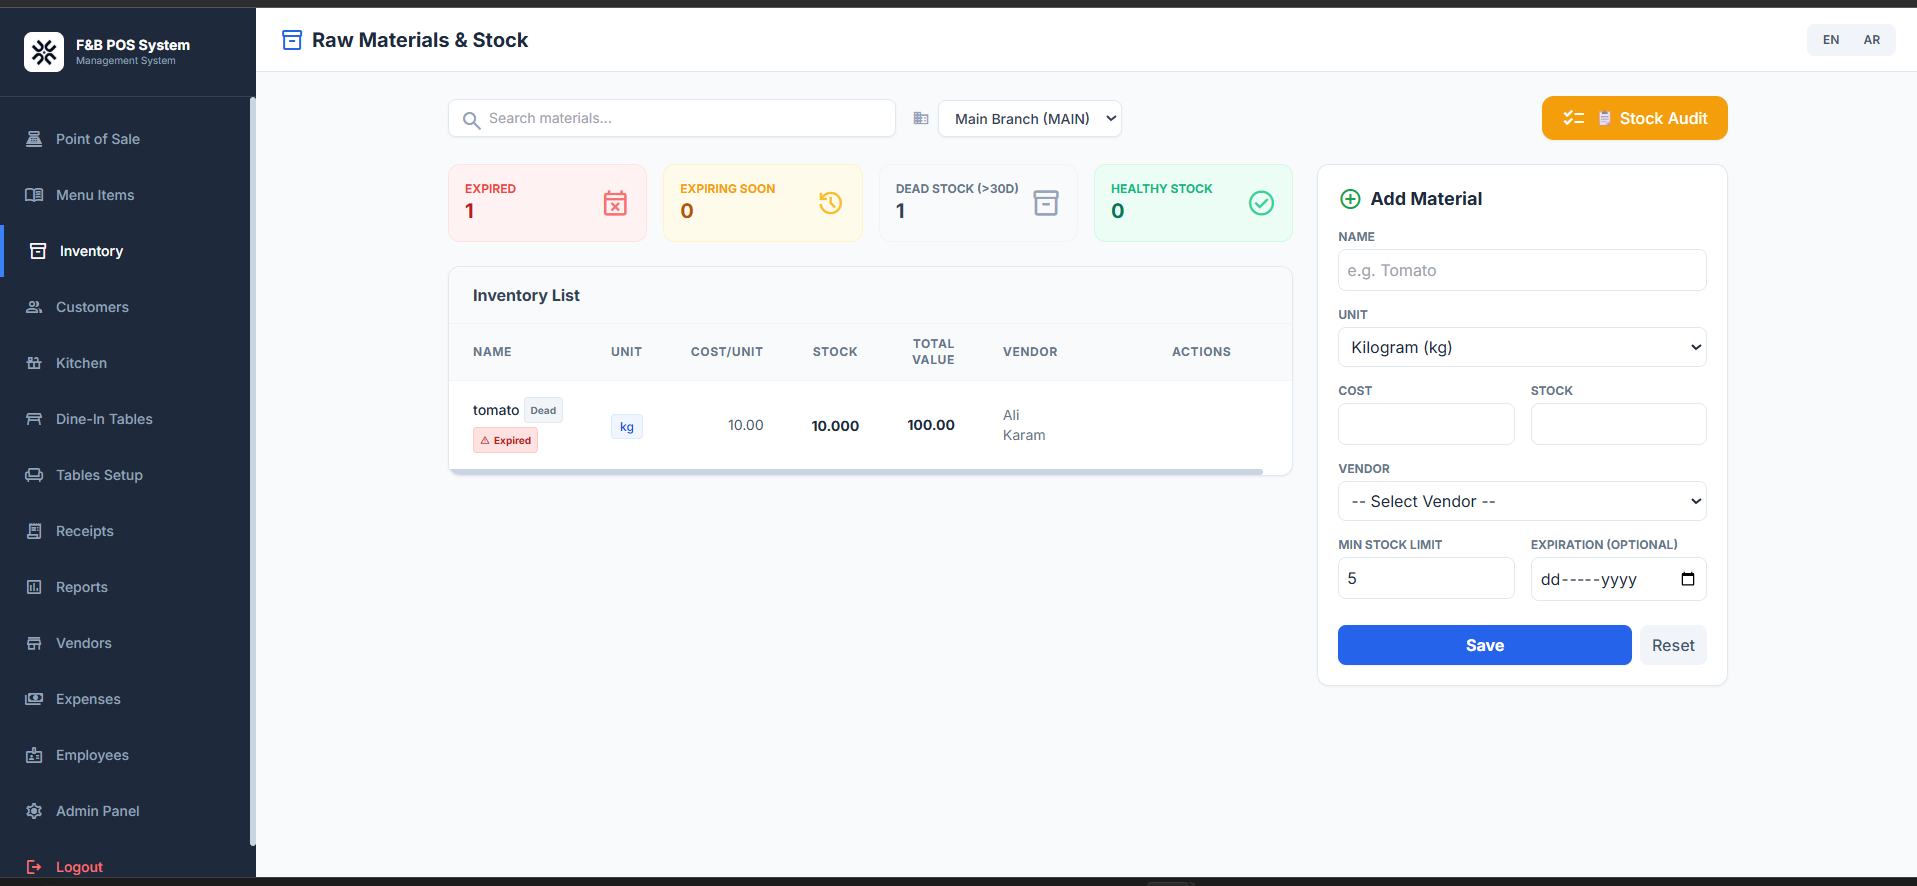Screen dimensions: 1917x886
Task: Click the F&B POS System logo icon
Action: [44, 52]
